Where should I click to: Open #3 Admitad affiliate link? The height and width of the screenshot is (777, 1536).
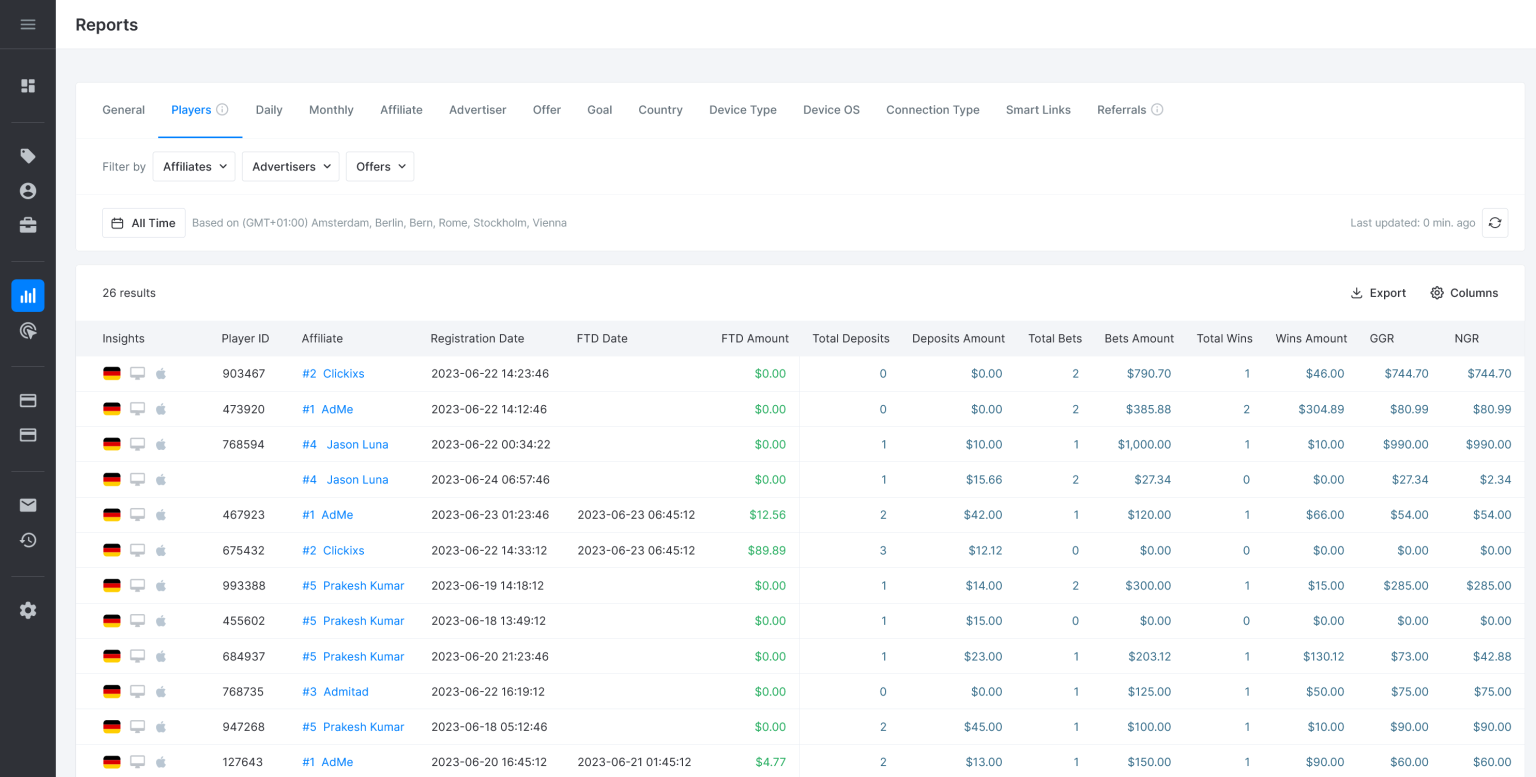pyautogui.click(x=335, y=691)
